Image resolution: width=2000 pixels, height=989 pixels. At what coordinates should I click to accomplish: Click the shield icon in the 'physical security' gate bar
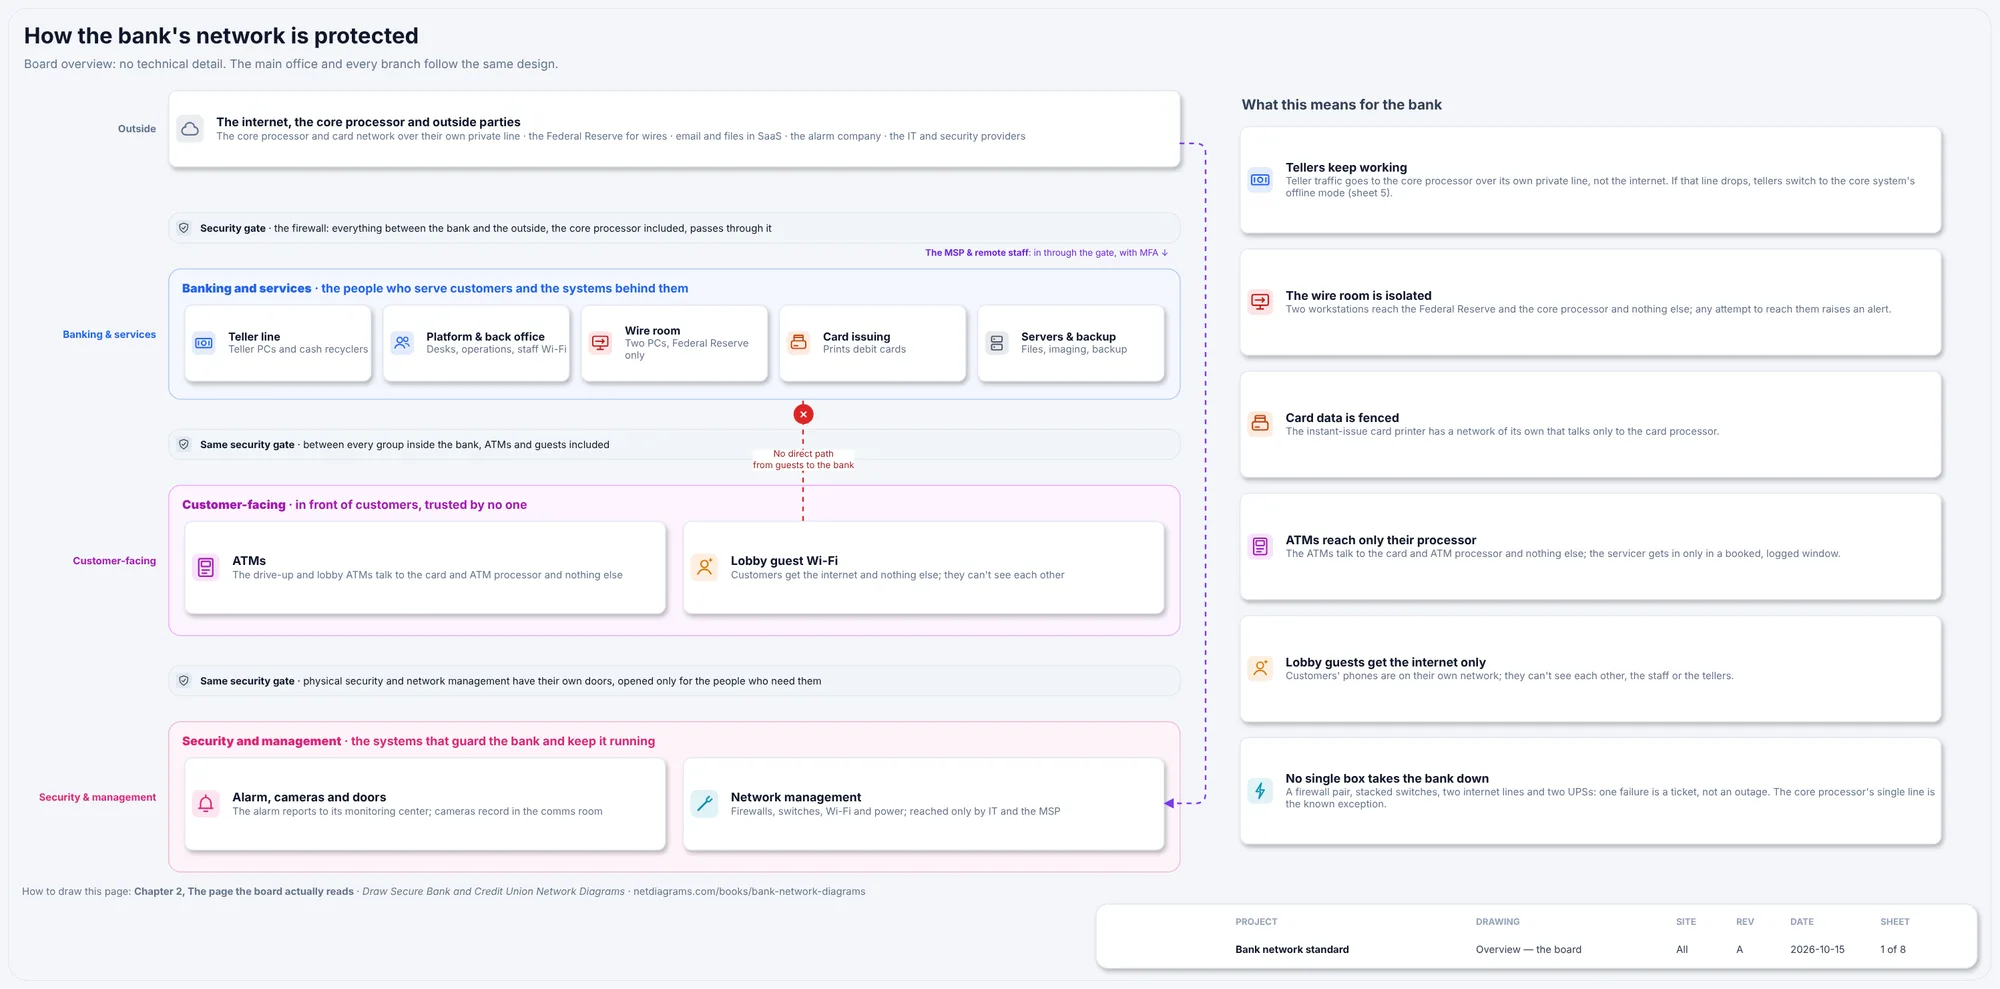(184, 681)
